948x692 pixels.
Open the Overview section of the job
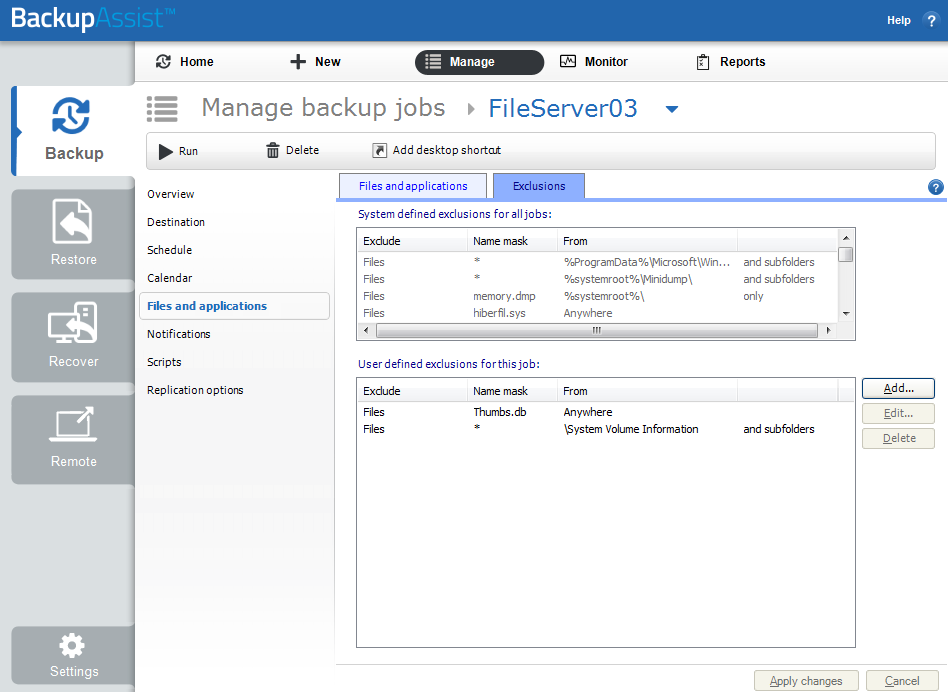tap(170, 194)
